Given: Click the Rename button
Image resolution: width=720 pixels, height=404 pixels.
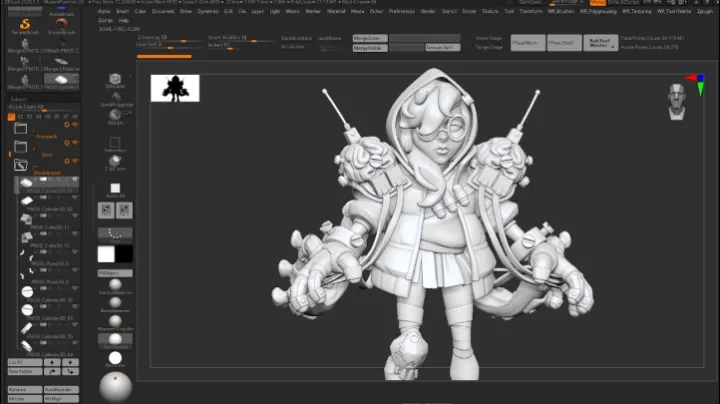Looking at the screenshot, I should [25, 390].
